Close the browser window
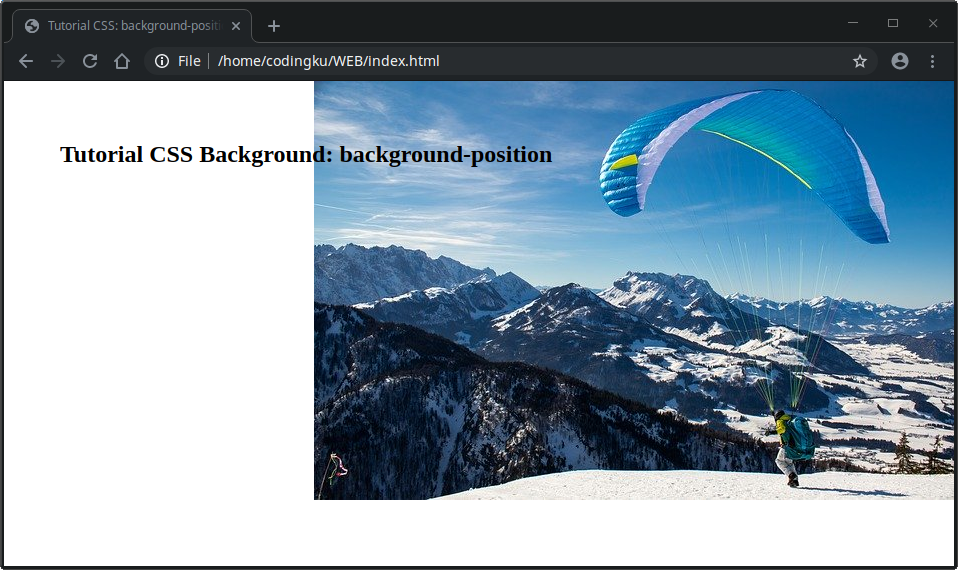The image size is (958, 570). [932, 23]
